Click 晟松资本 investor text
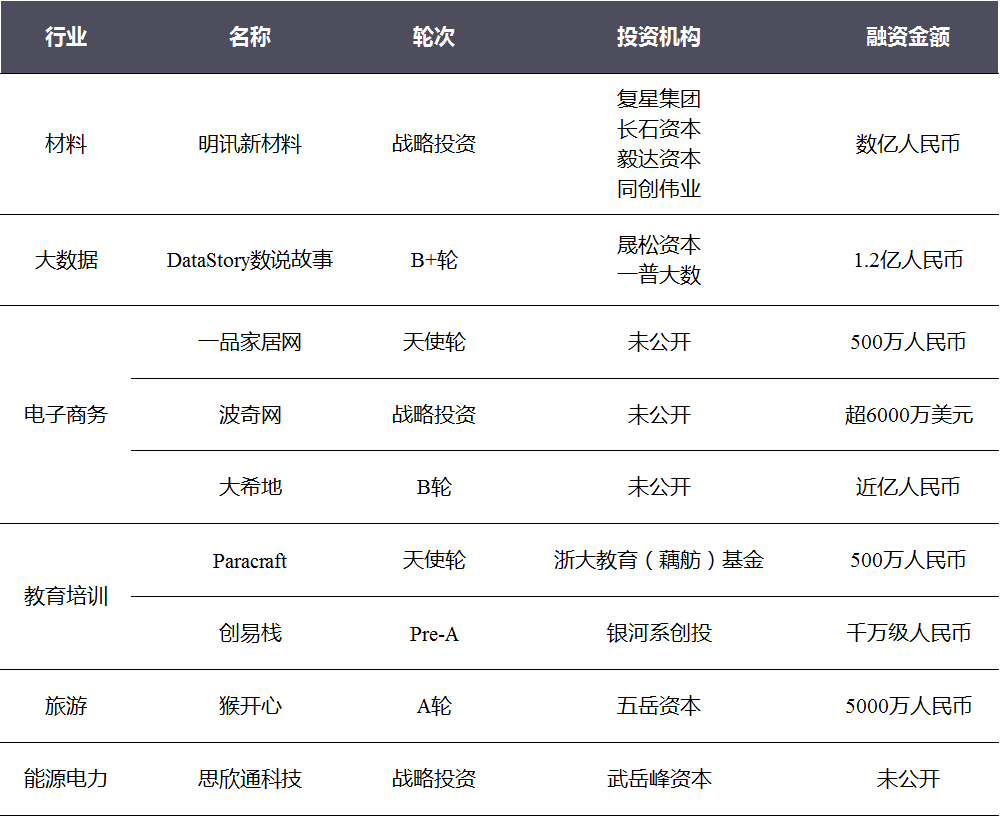Screen dimensions: 1000x817 pyautogui.click(x=659, y=245)
